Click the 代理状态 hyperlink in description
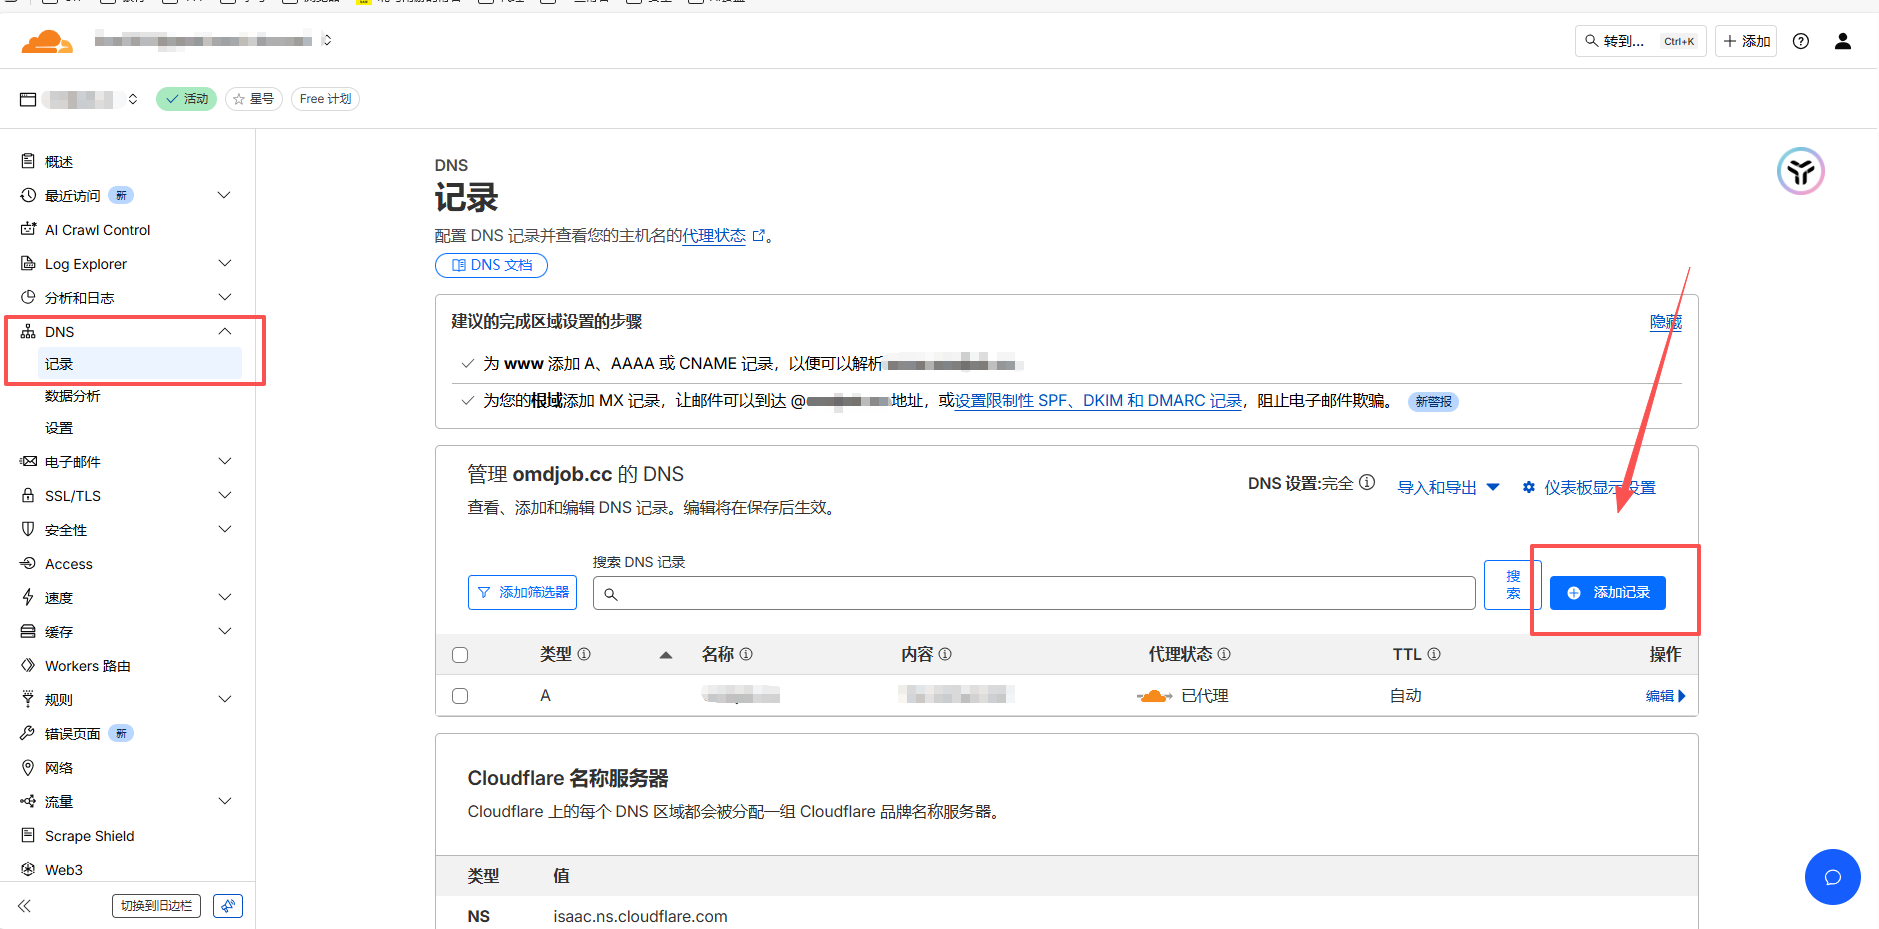The height and width of the screenshot is (929, 1879). 714,236
